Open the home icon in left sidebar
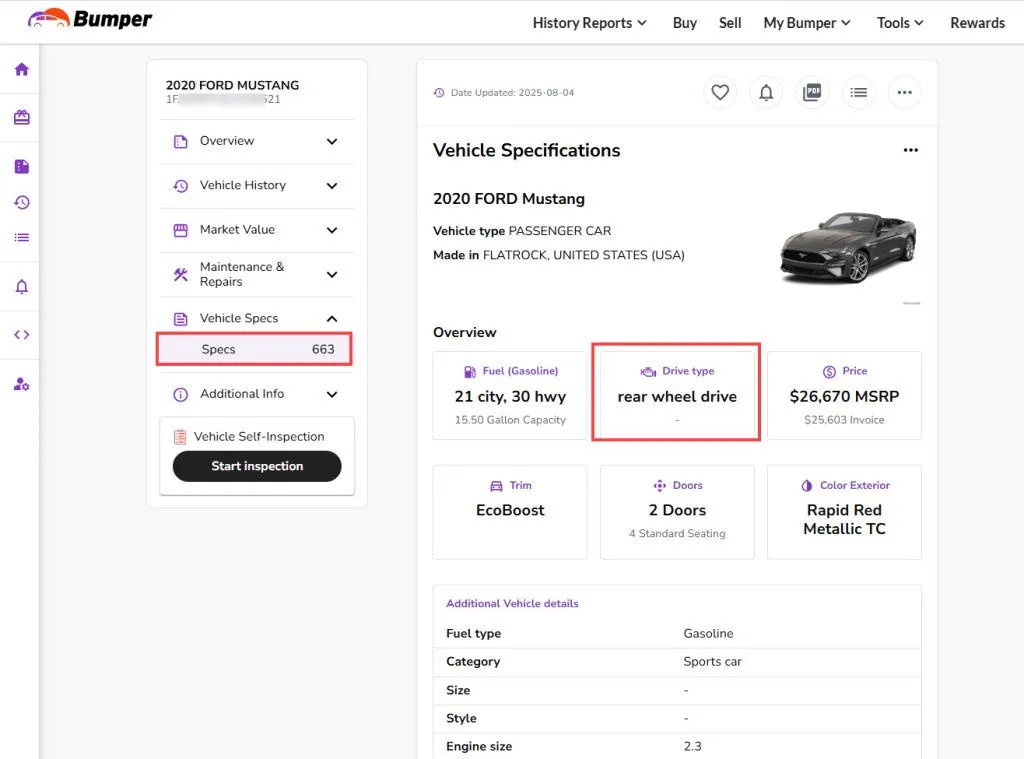Screen dimensions: 1024x759 pos(22,69)
